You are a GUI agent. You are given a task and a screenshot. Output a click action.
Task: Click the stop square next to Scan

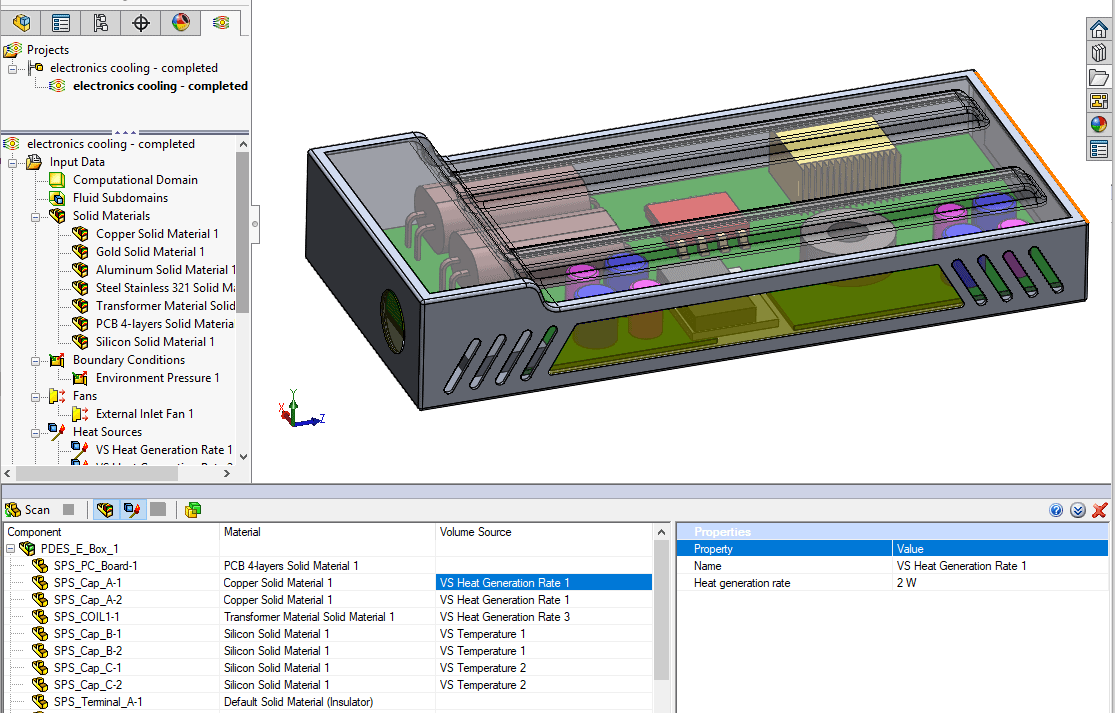click(x=68, y=510)
